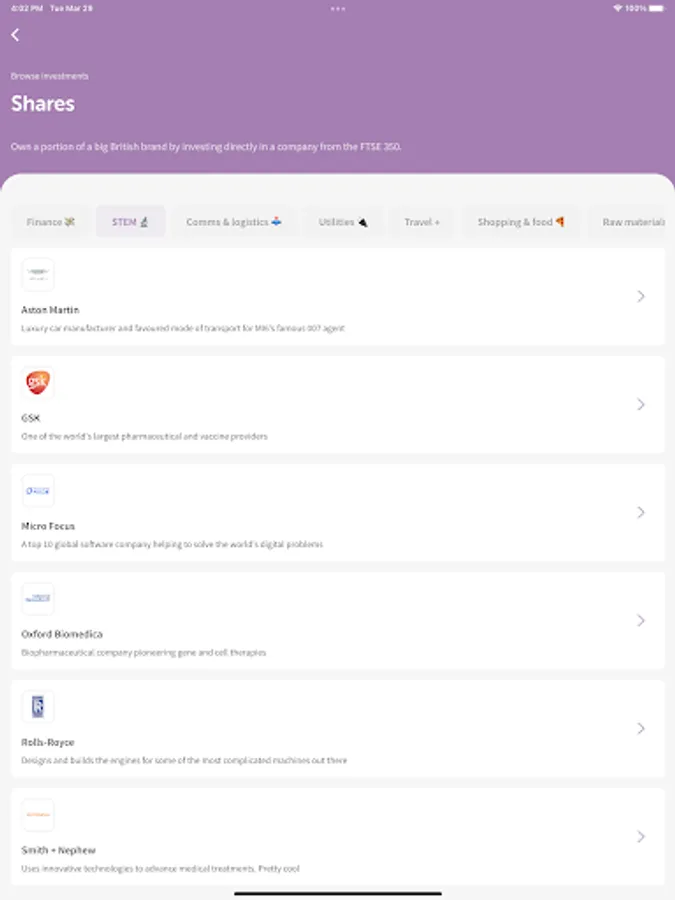
Task: Click the Micro Focus logo icon
Action: click(x=38, y=490)
